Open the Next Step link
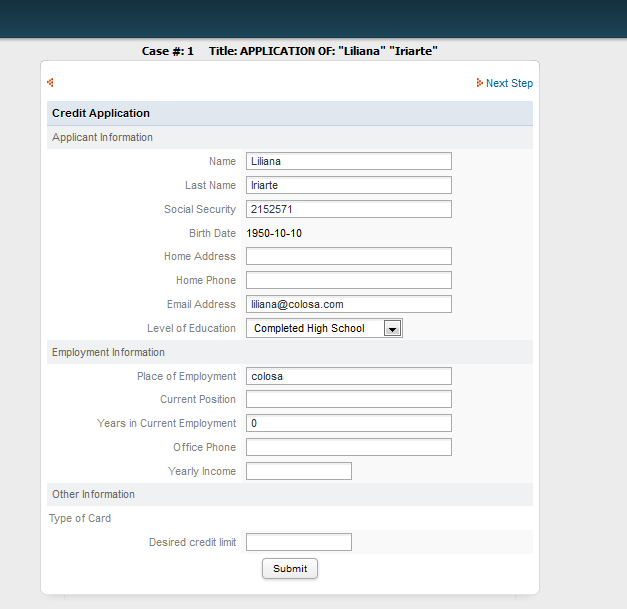627x609 pixels. click(x=509, y=83)
